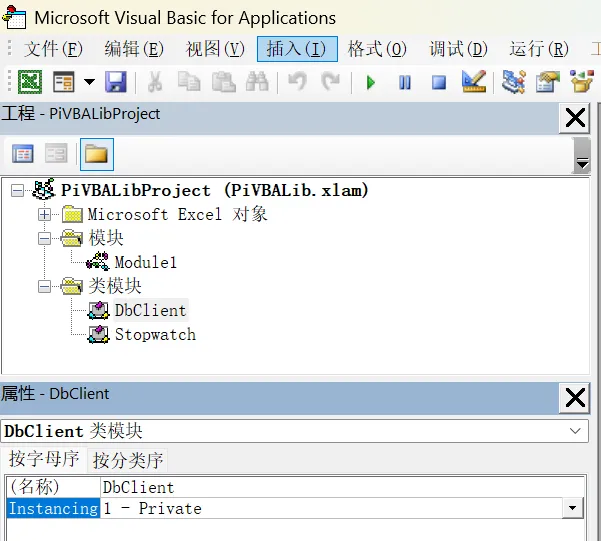Open the 文件(F) menu
This screenshot has width=601, height=541.
pos(53,49)
